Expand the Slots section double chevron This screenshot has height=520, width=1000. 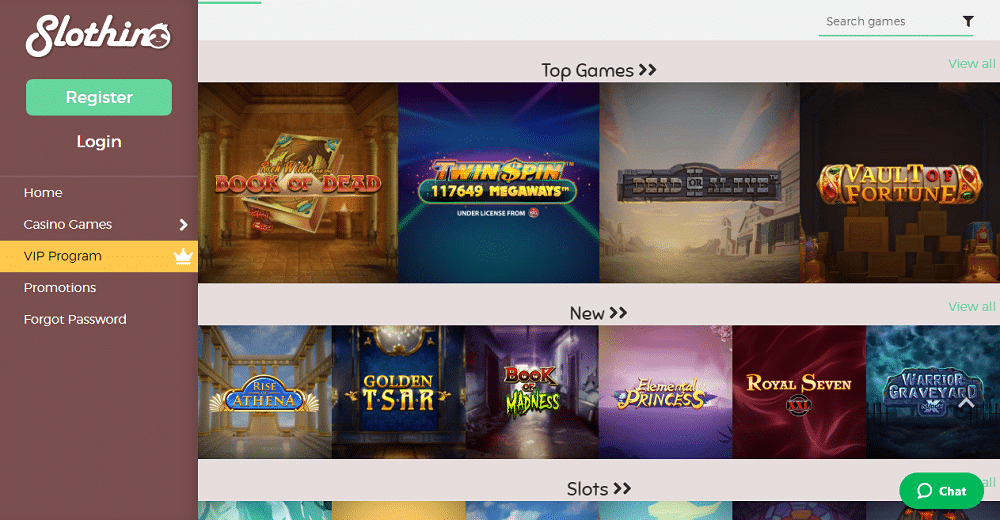point(622,489)
